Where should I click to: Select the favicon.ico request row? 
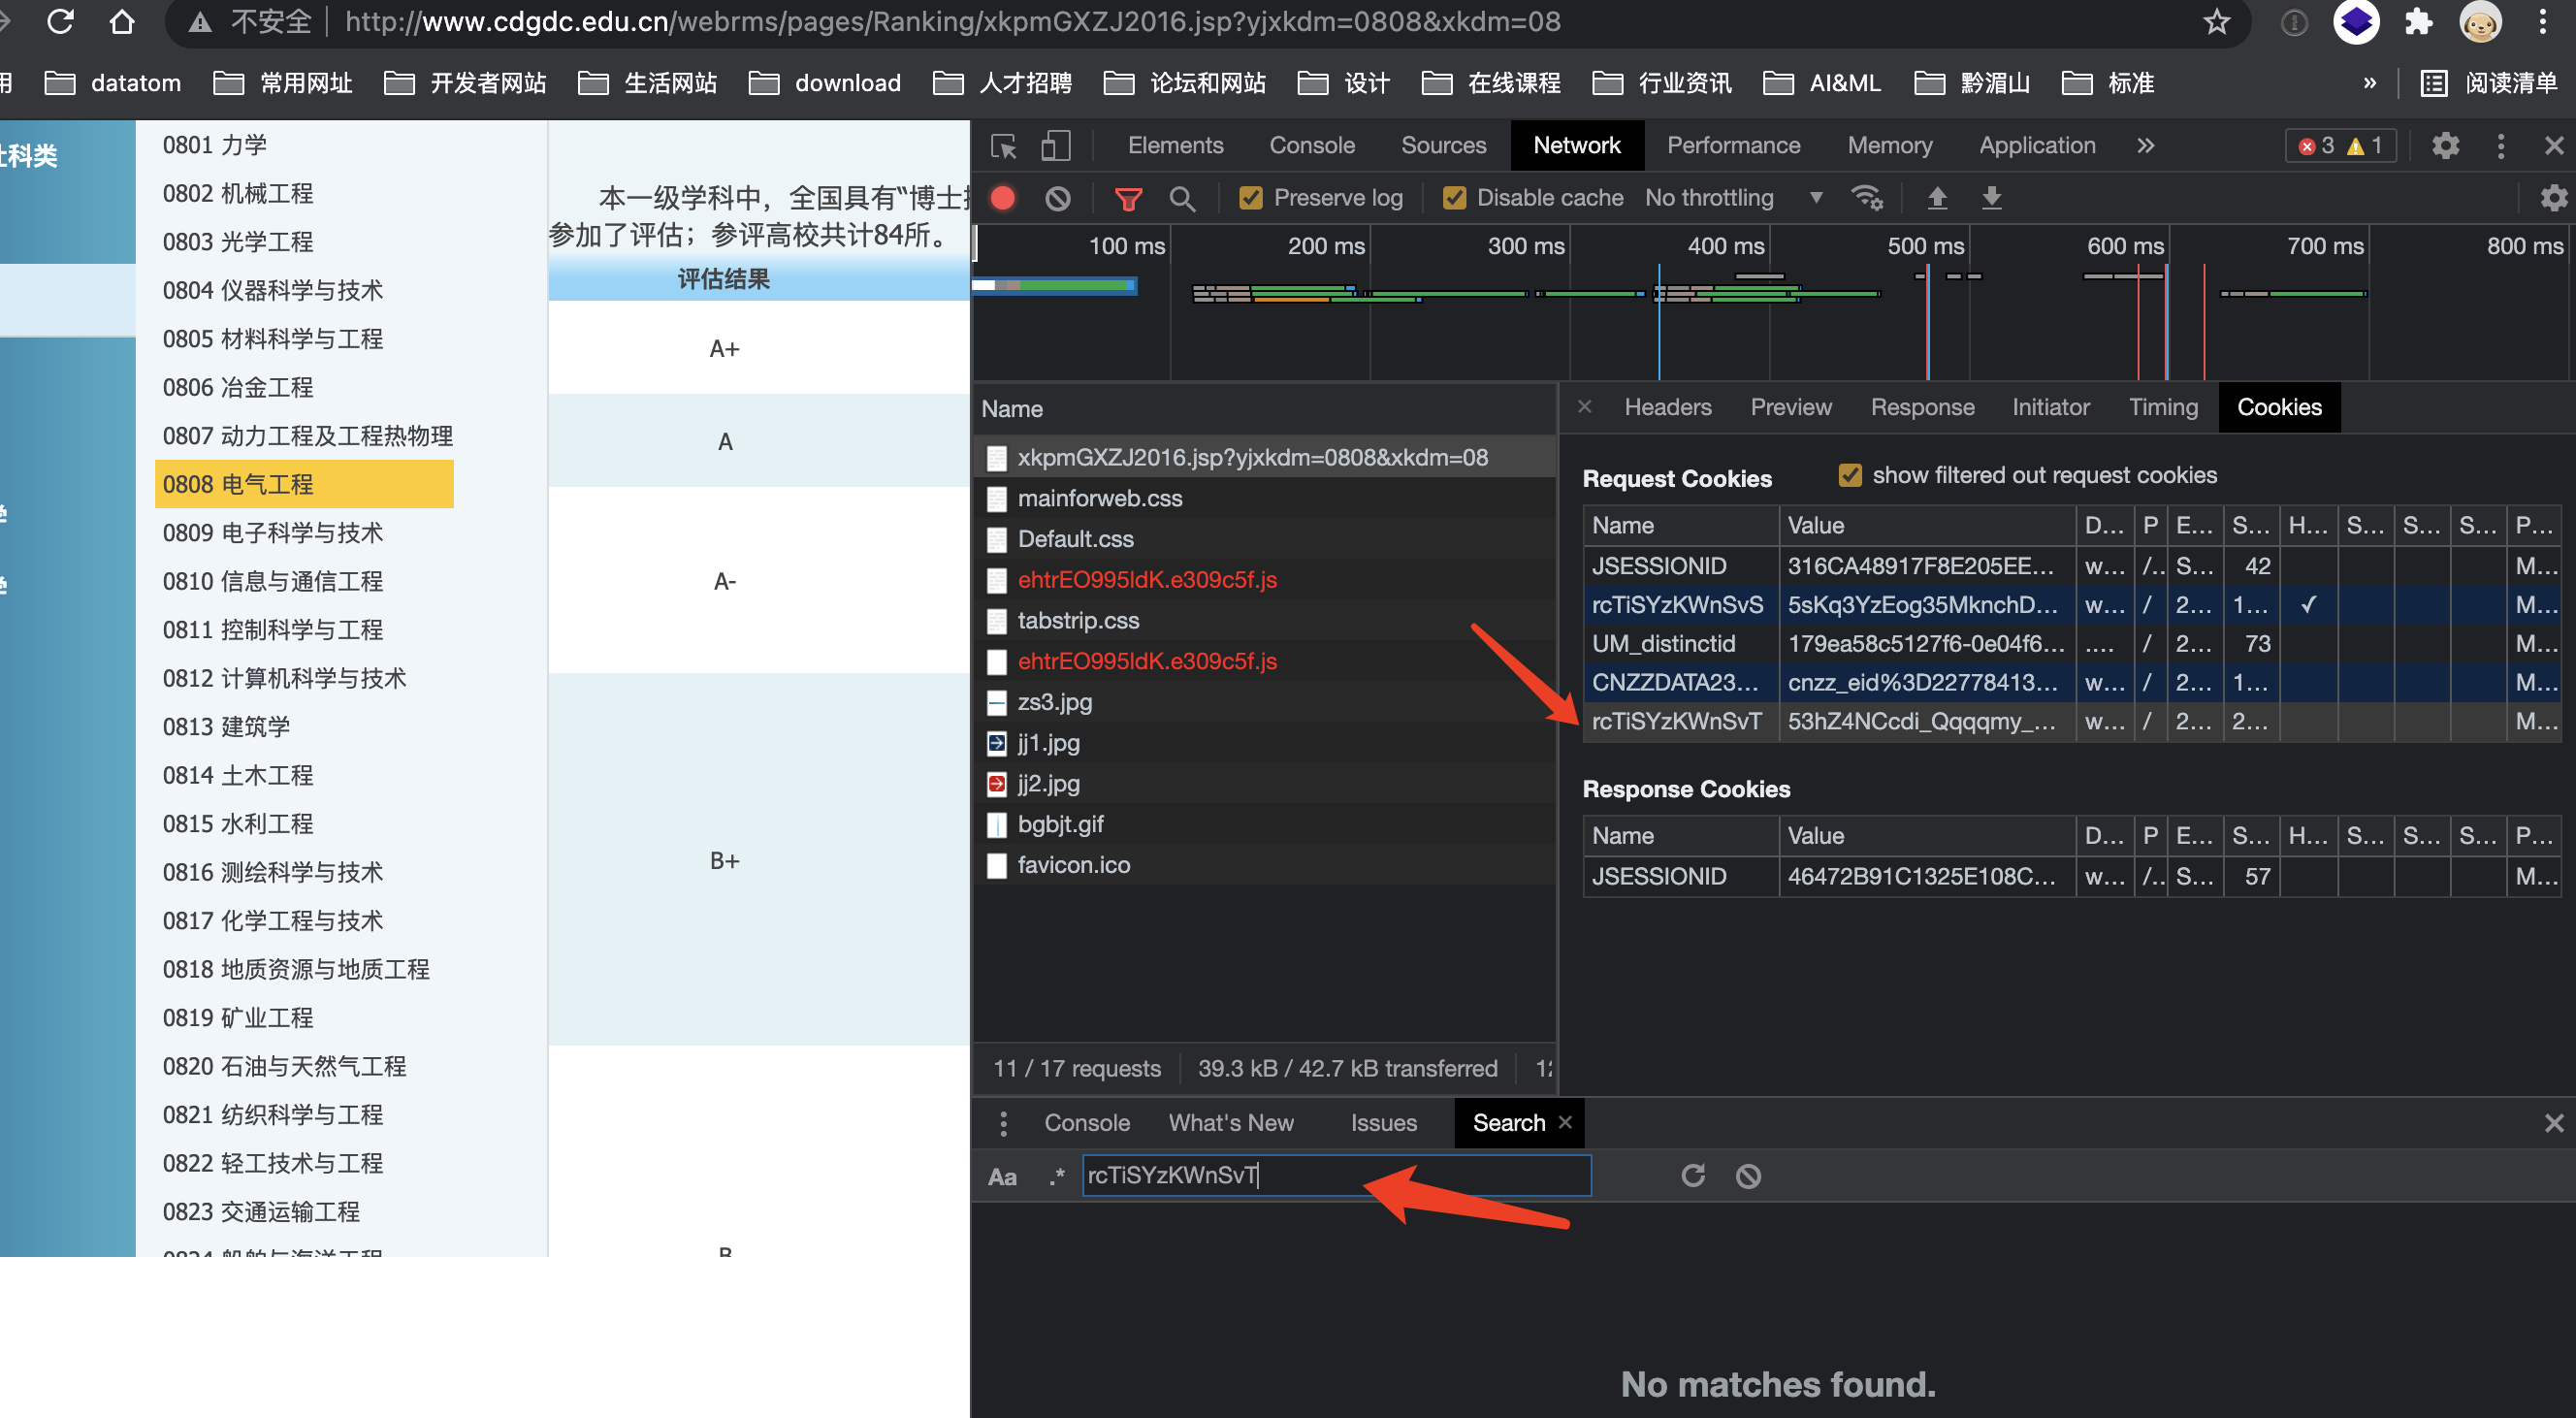pyautogui.click(x=1264, y=865)
